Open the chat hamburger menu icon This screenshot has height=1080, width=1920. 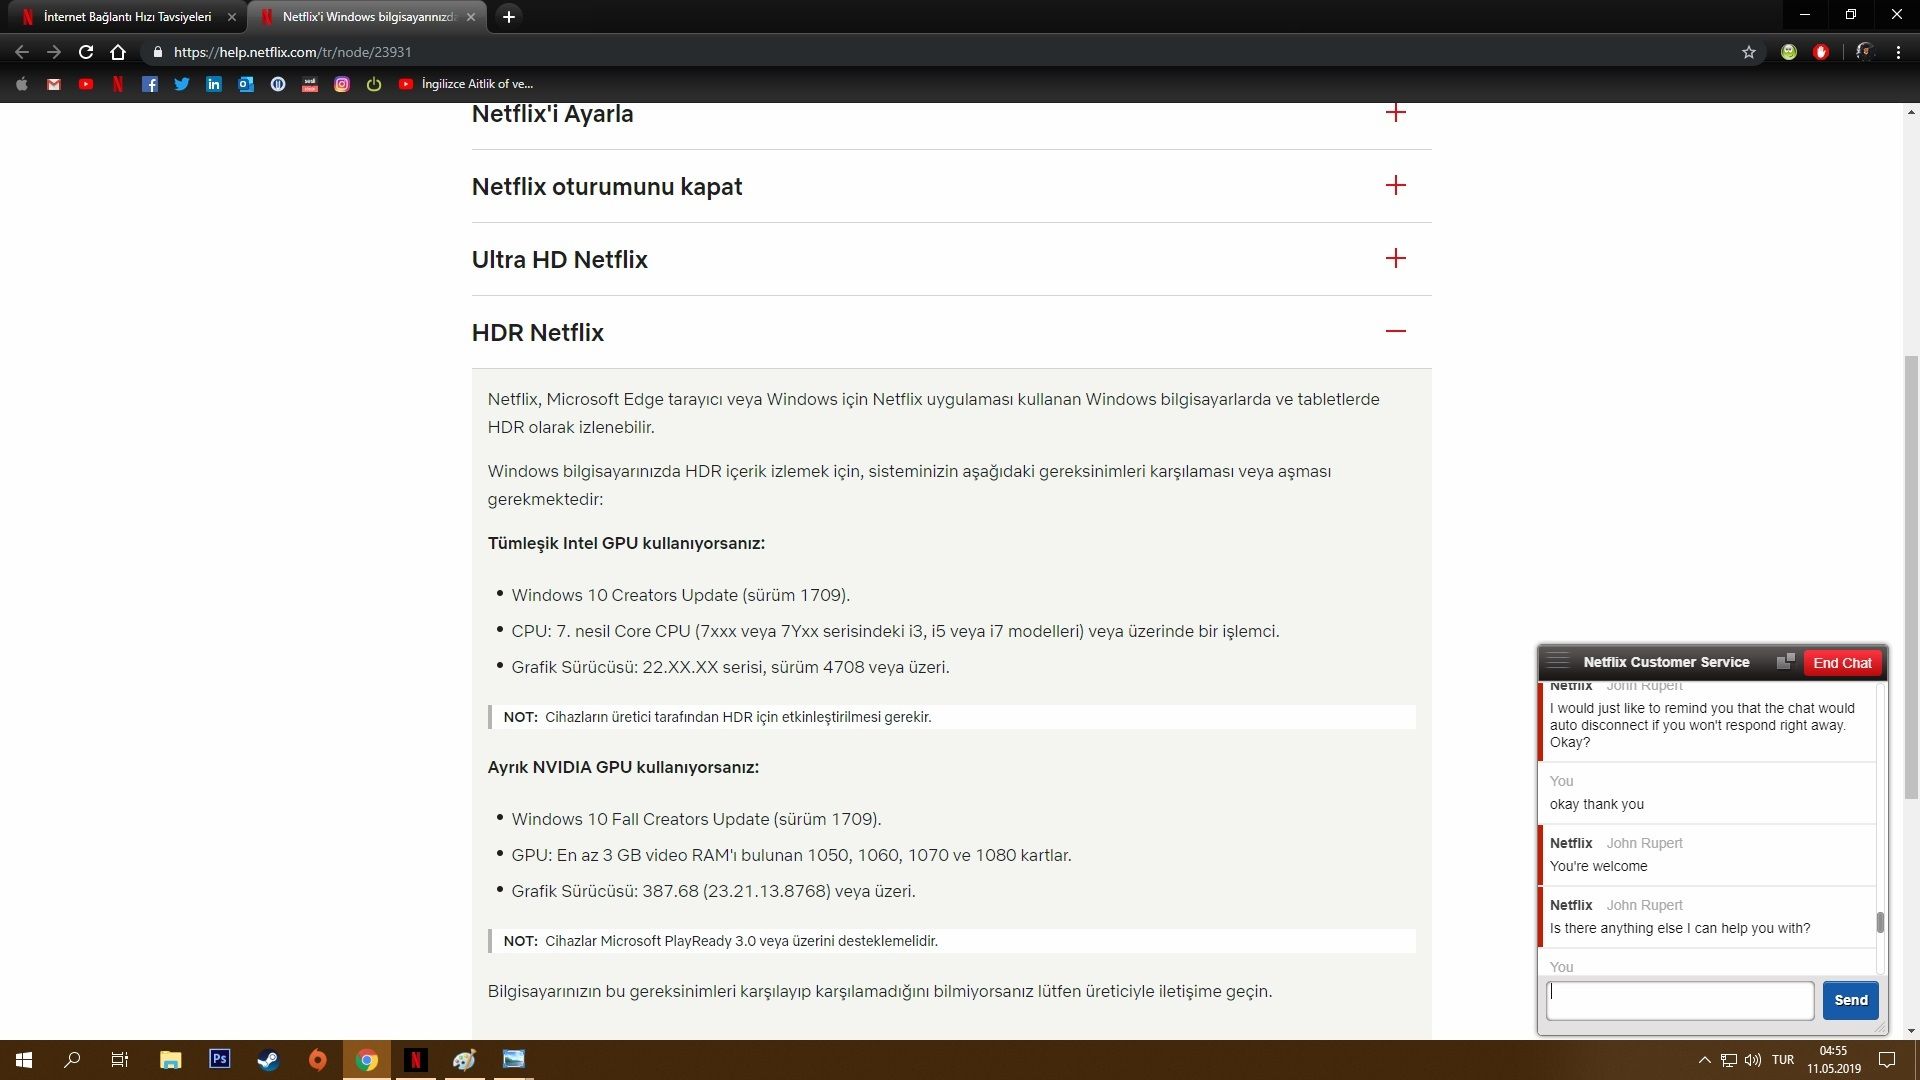(x=1557, y=661)
